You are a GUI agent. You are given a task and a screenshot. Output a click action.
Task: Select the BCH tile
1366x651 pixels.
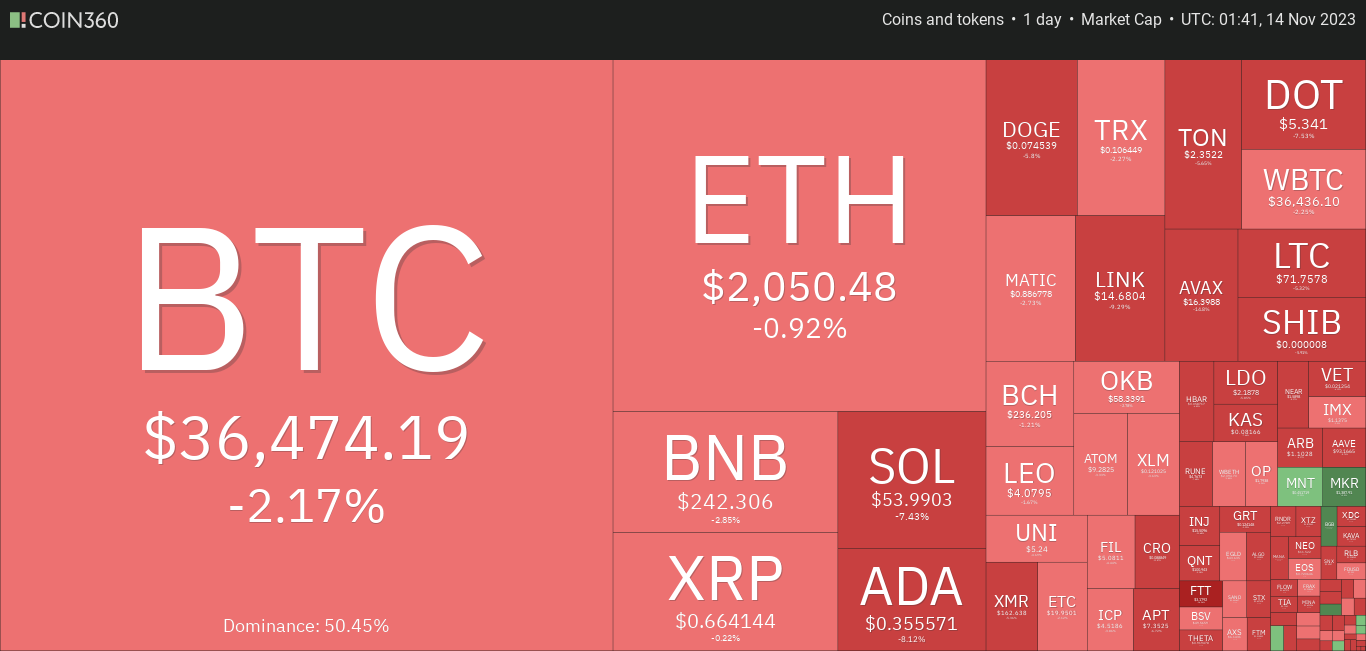coord(1029,403)
